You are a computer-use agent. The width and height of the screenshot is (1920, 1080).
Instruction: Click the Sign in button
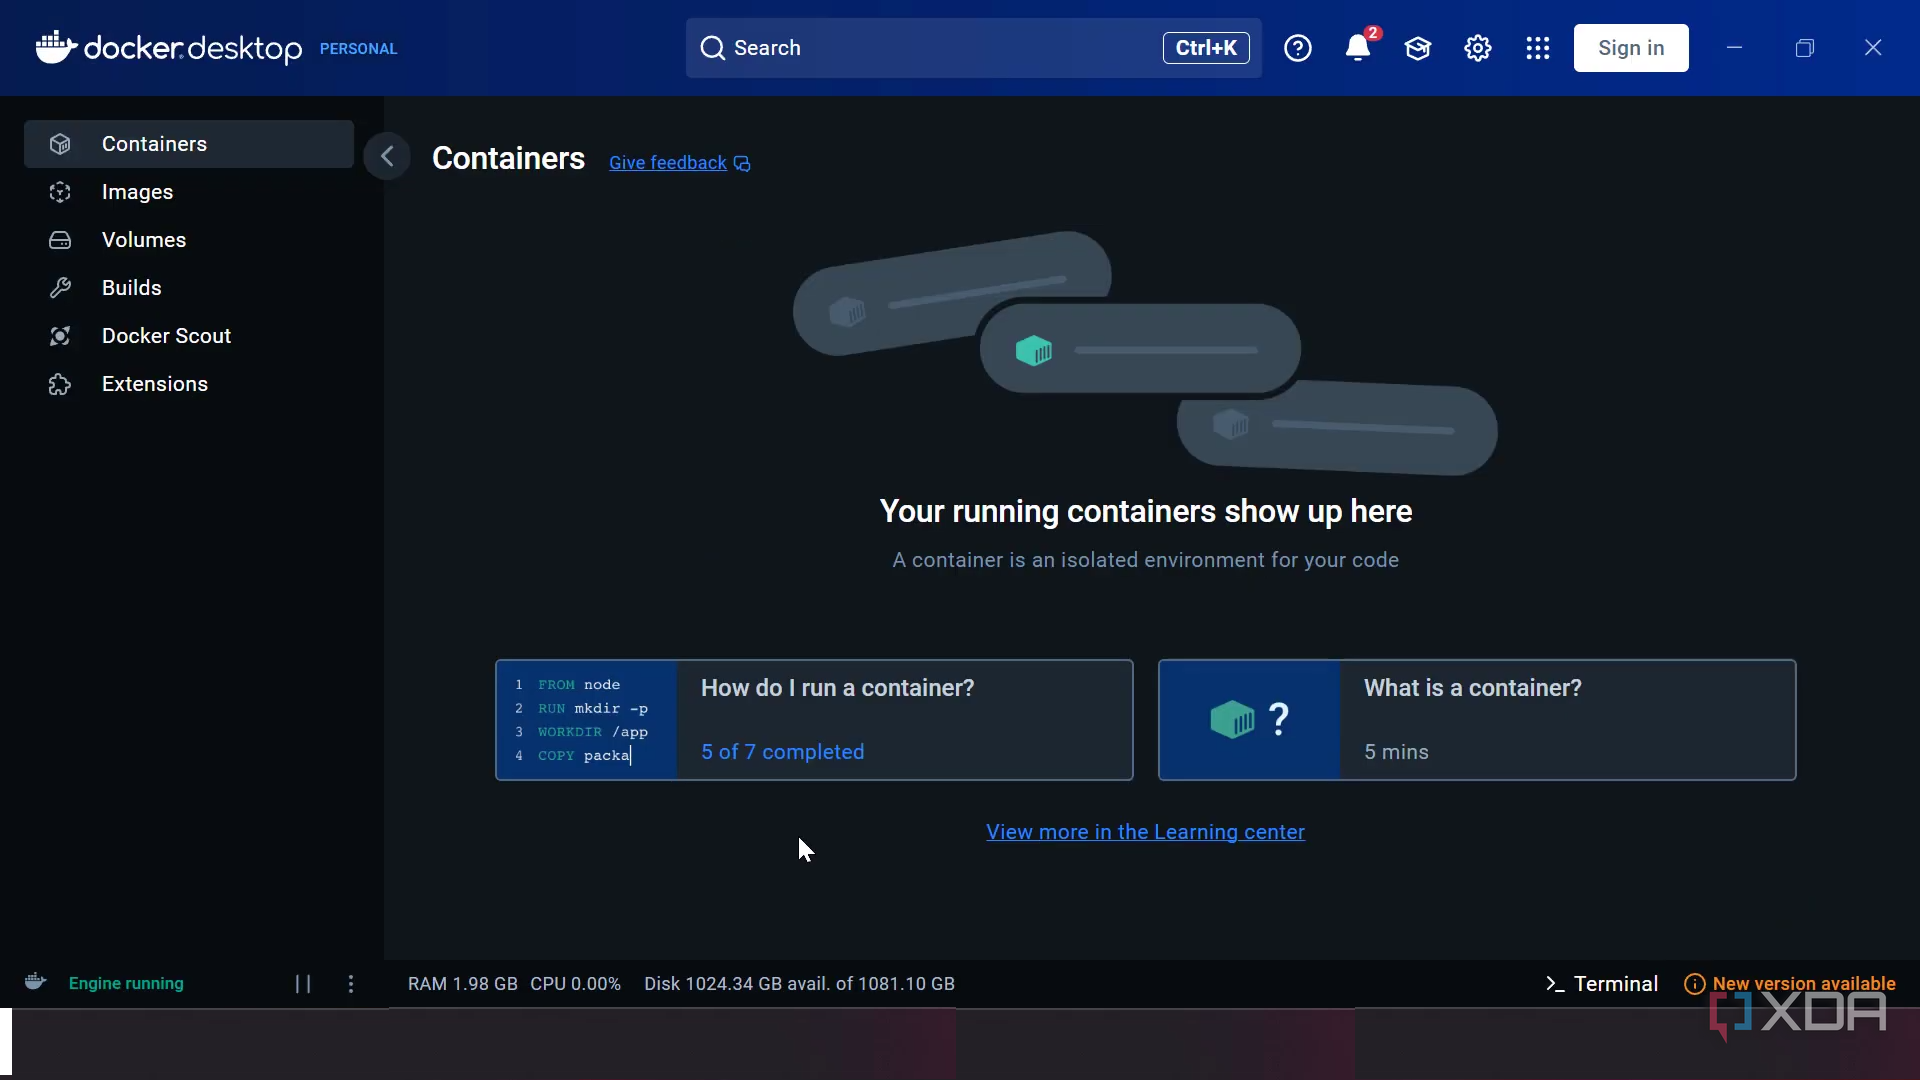(x=1631, y=48)
